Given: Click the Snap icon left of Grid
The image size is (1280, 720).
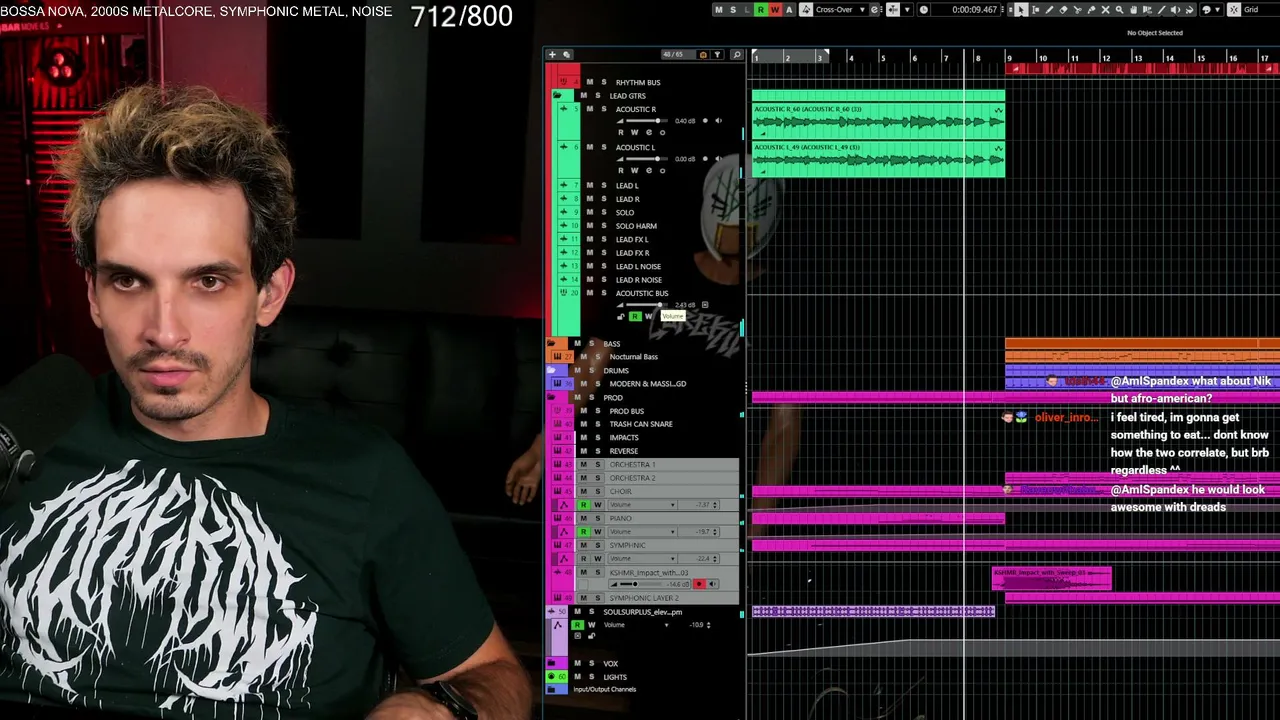Looking at the screenshot, I should pos(1234,10).
